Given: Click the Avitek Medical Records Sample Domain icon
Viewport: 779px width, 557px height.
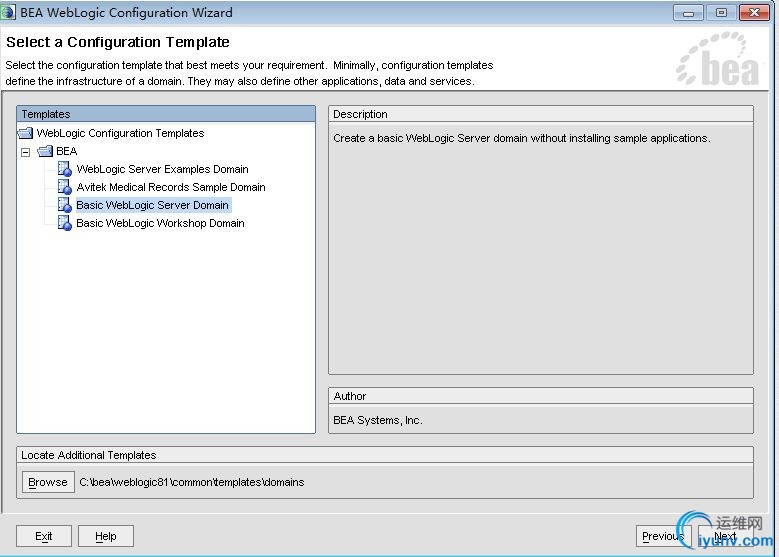Looking at the screenshot, I should tap(65, 187).
